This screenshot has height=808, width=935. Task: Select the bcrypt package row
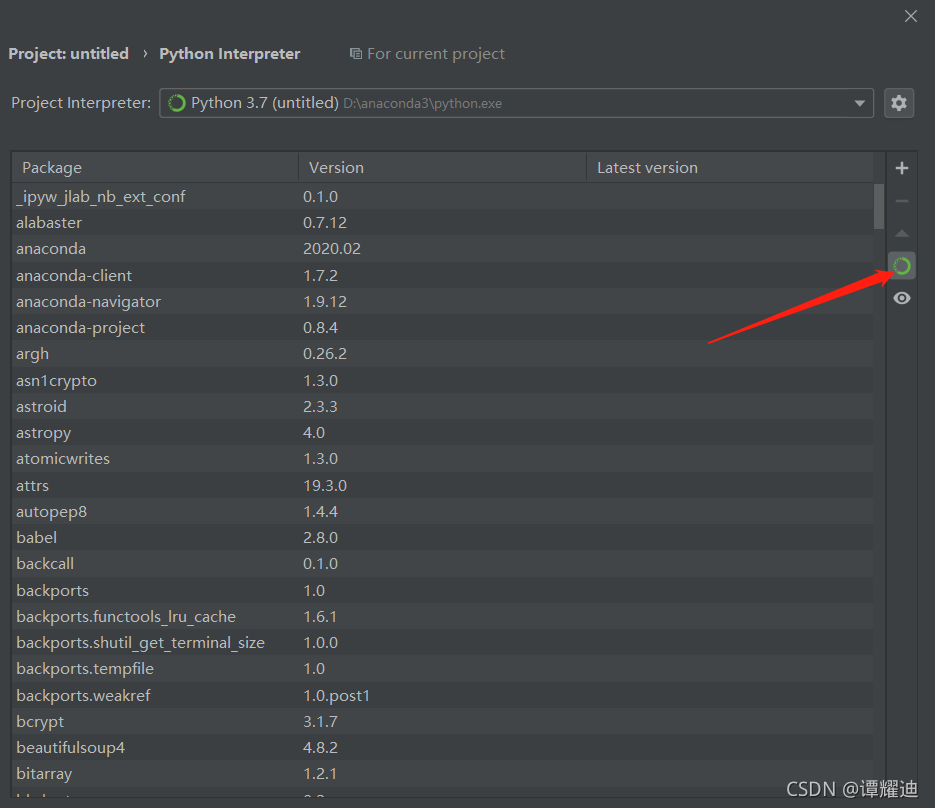coord(442,722)
